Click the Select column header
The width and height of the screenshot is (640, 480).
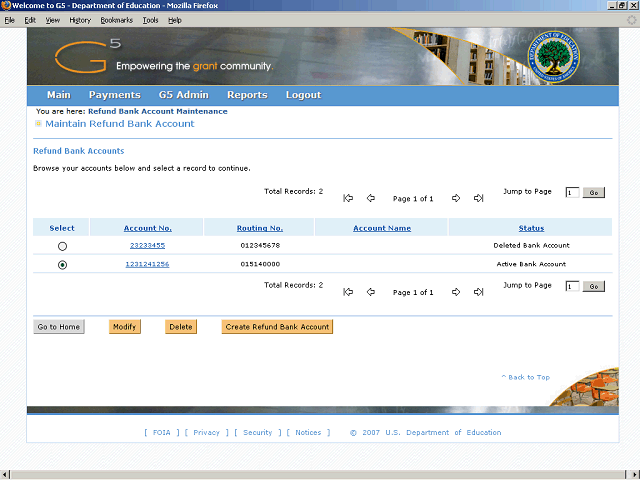(x=62, y=228)
